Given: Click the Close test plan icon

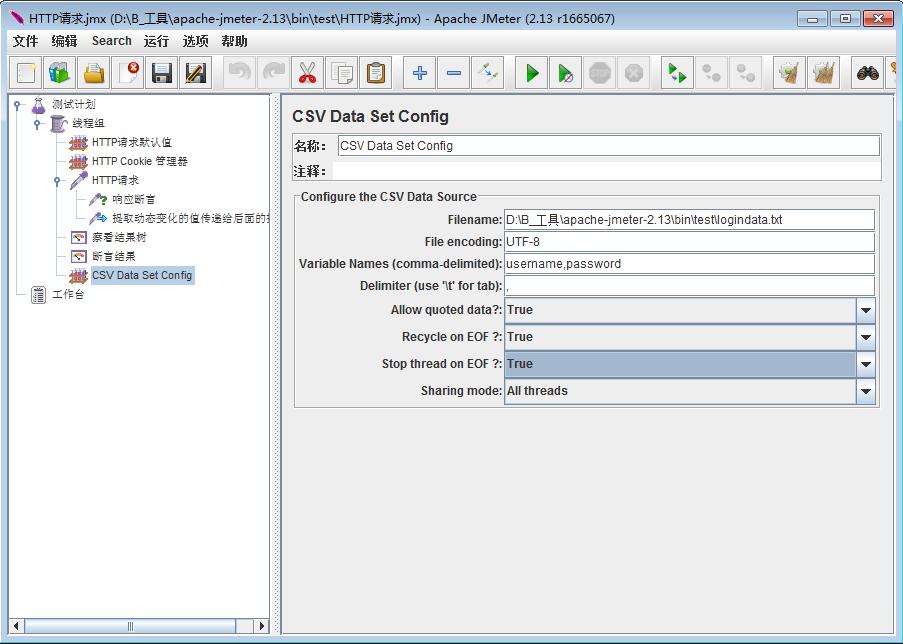Looking at the screenshot, I should click(128, 73).
